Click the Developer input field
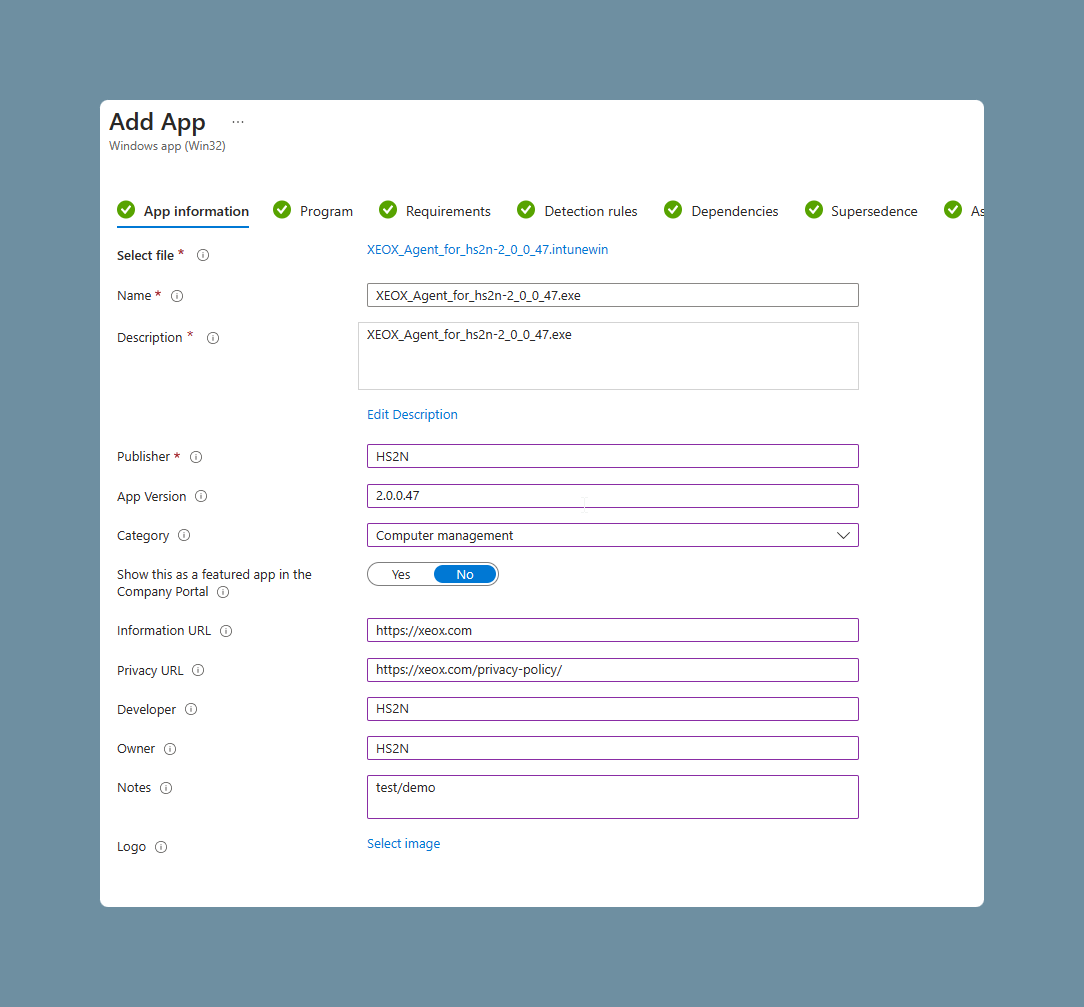The height and width of the screenshot is (1007, 1084). [613, 709]
